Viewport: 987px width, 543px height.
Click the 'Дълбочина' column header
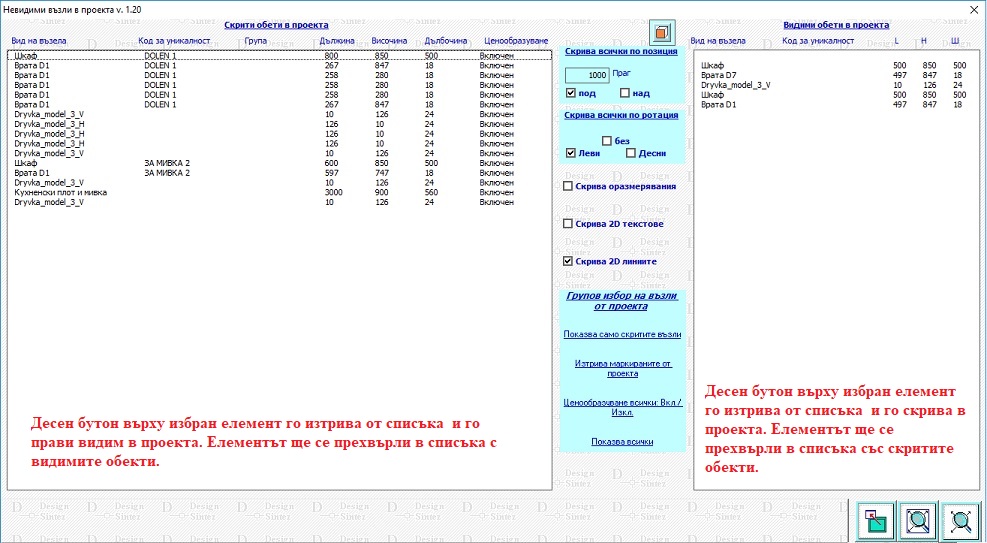(446, 41)
